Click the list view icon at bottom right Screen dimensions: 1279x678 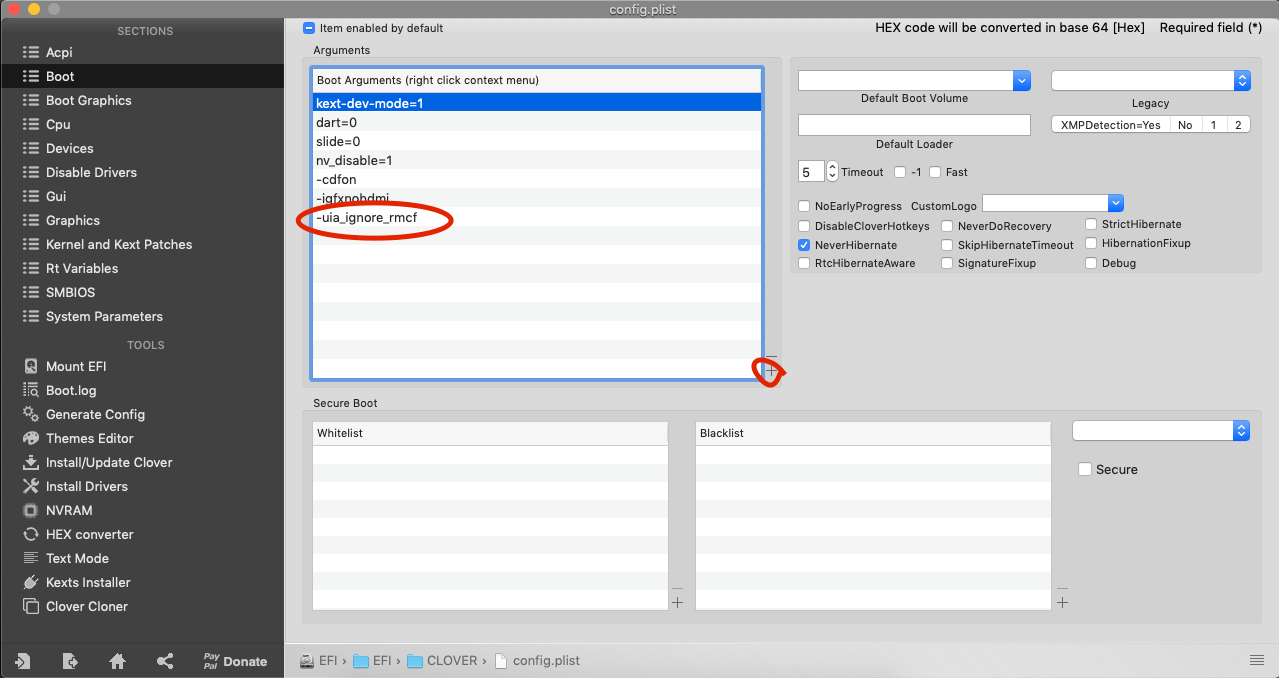[x=1257, y=660]
